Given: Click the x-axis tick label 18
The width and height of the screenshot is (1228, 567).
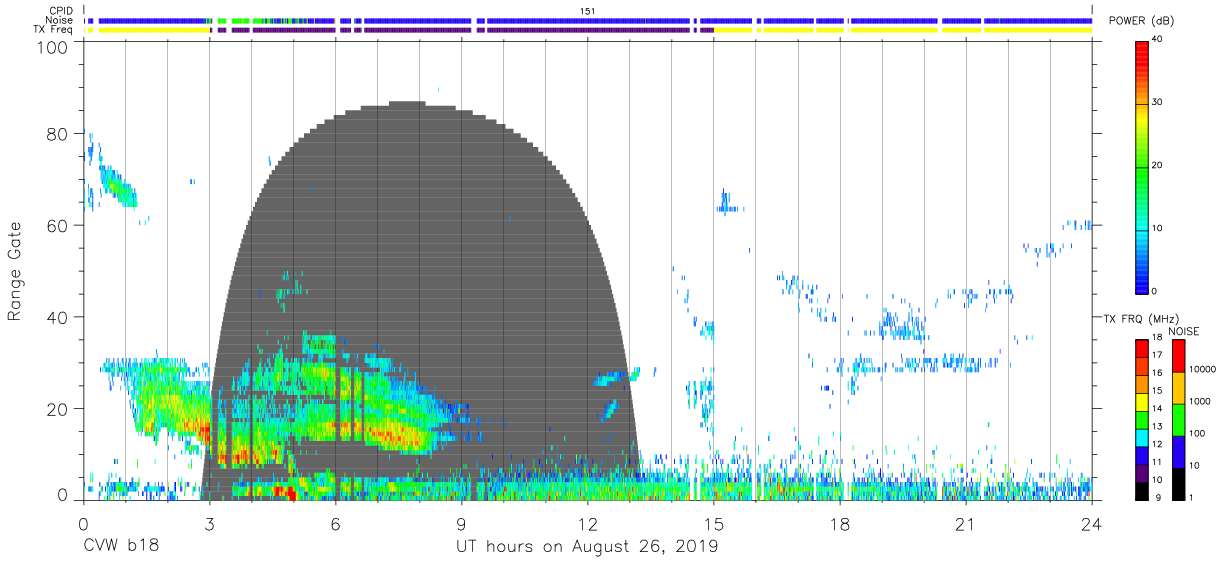Looking at the screenshot, I should coord(840,524).
